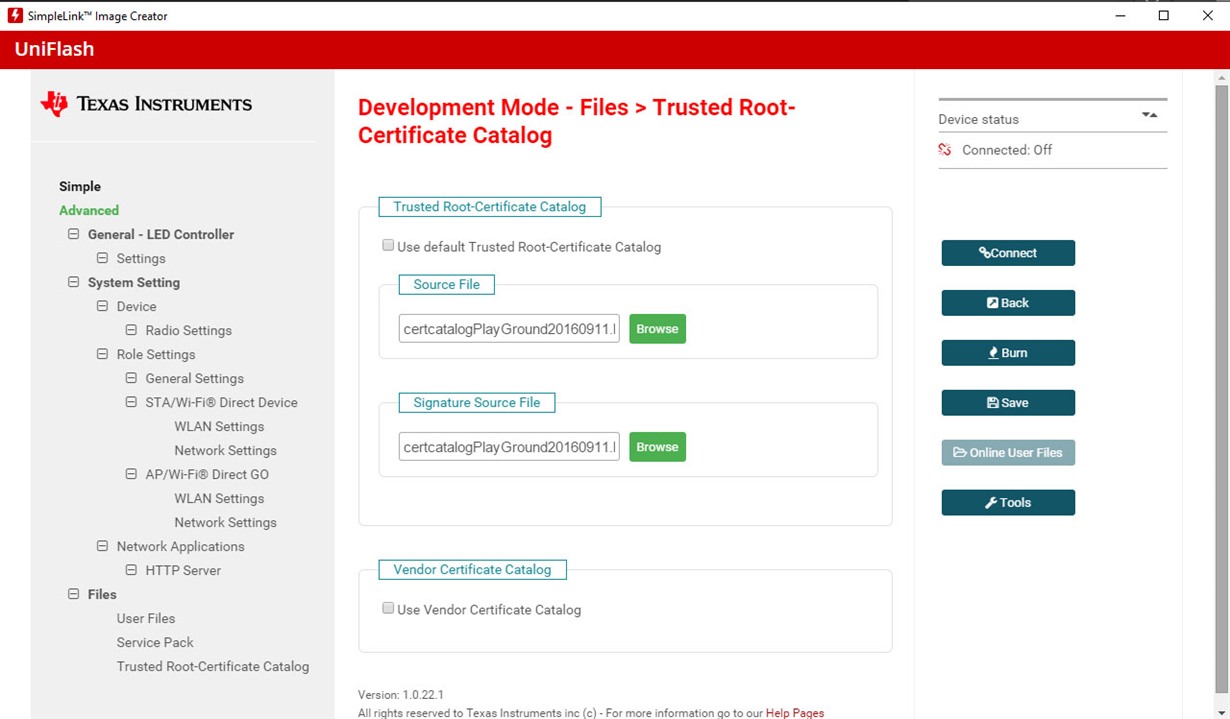1230x719 pixels.
Task: Switch to Simple mode
Action: 80,186
